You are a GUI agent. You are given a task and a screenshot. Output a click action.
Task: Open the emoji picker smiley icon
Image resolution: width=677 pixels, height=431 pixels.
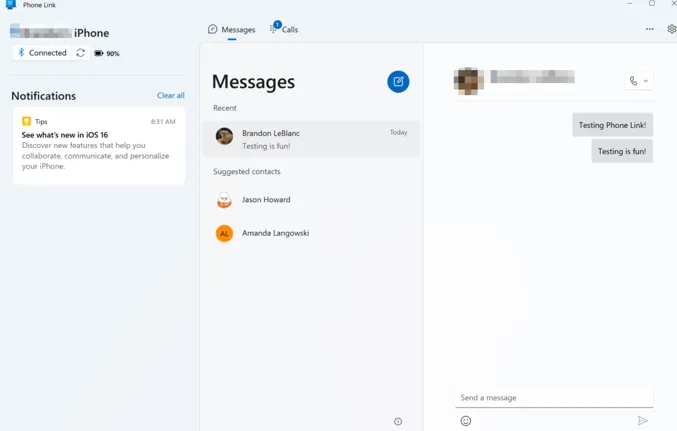tap(465, 421)
